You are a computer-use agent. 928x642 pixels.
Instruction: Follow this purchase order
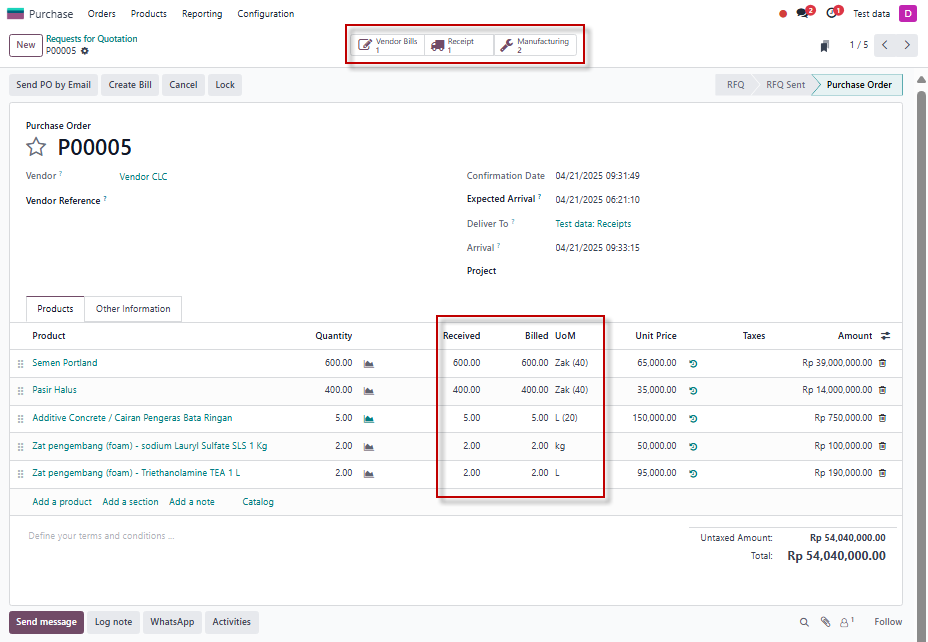[888, 622]
